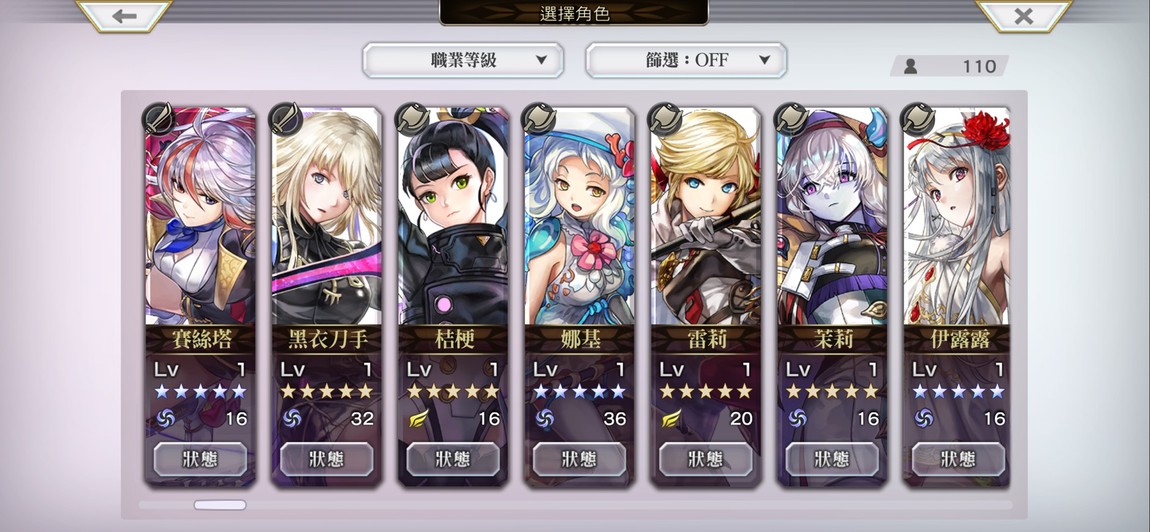Click the wing element icon on 桔梗's card
Screen dimensions: 1150x532
click(x=418, y=418)
